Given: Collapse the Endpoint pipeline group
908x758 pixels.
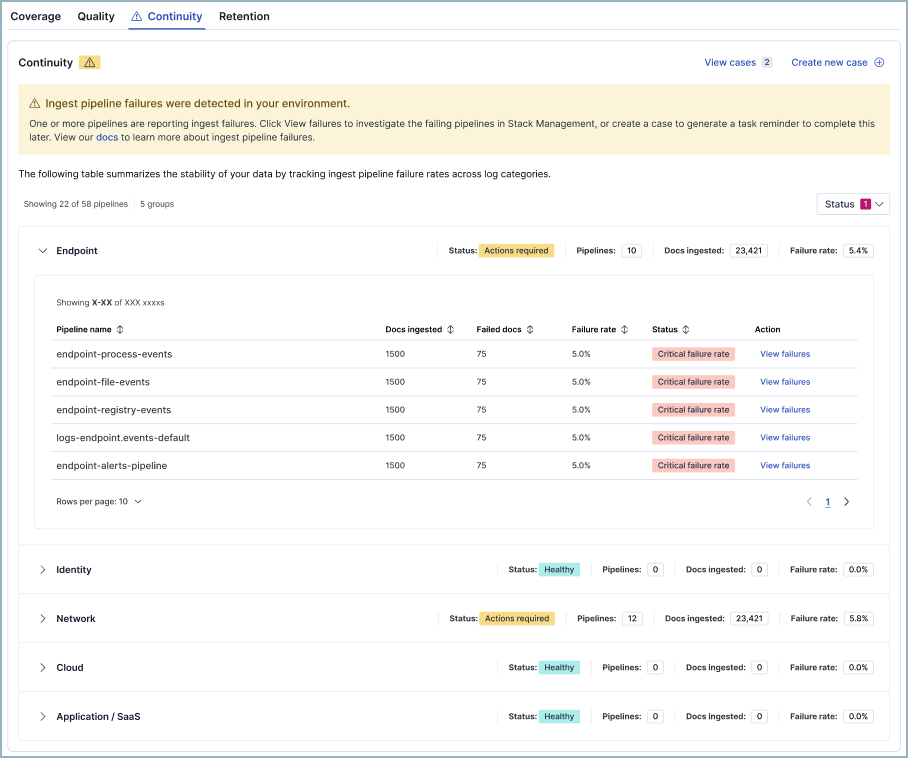Looking at the screenshot, I should coord(41,250).
